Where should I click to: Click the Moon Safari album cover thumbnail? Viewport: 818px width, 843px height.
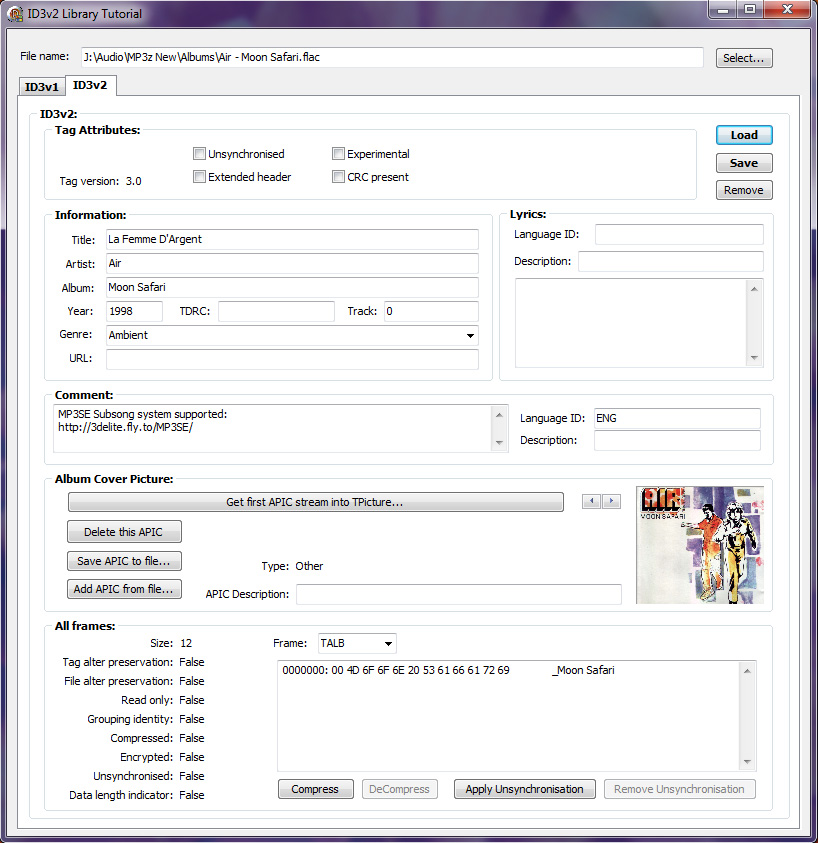click(700, 545)
